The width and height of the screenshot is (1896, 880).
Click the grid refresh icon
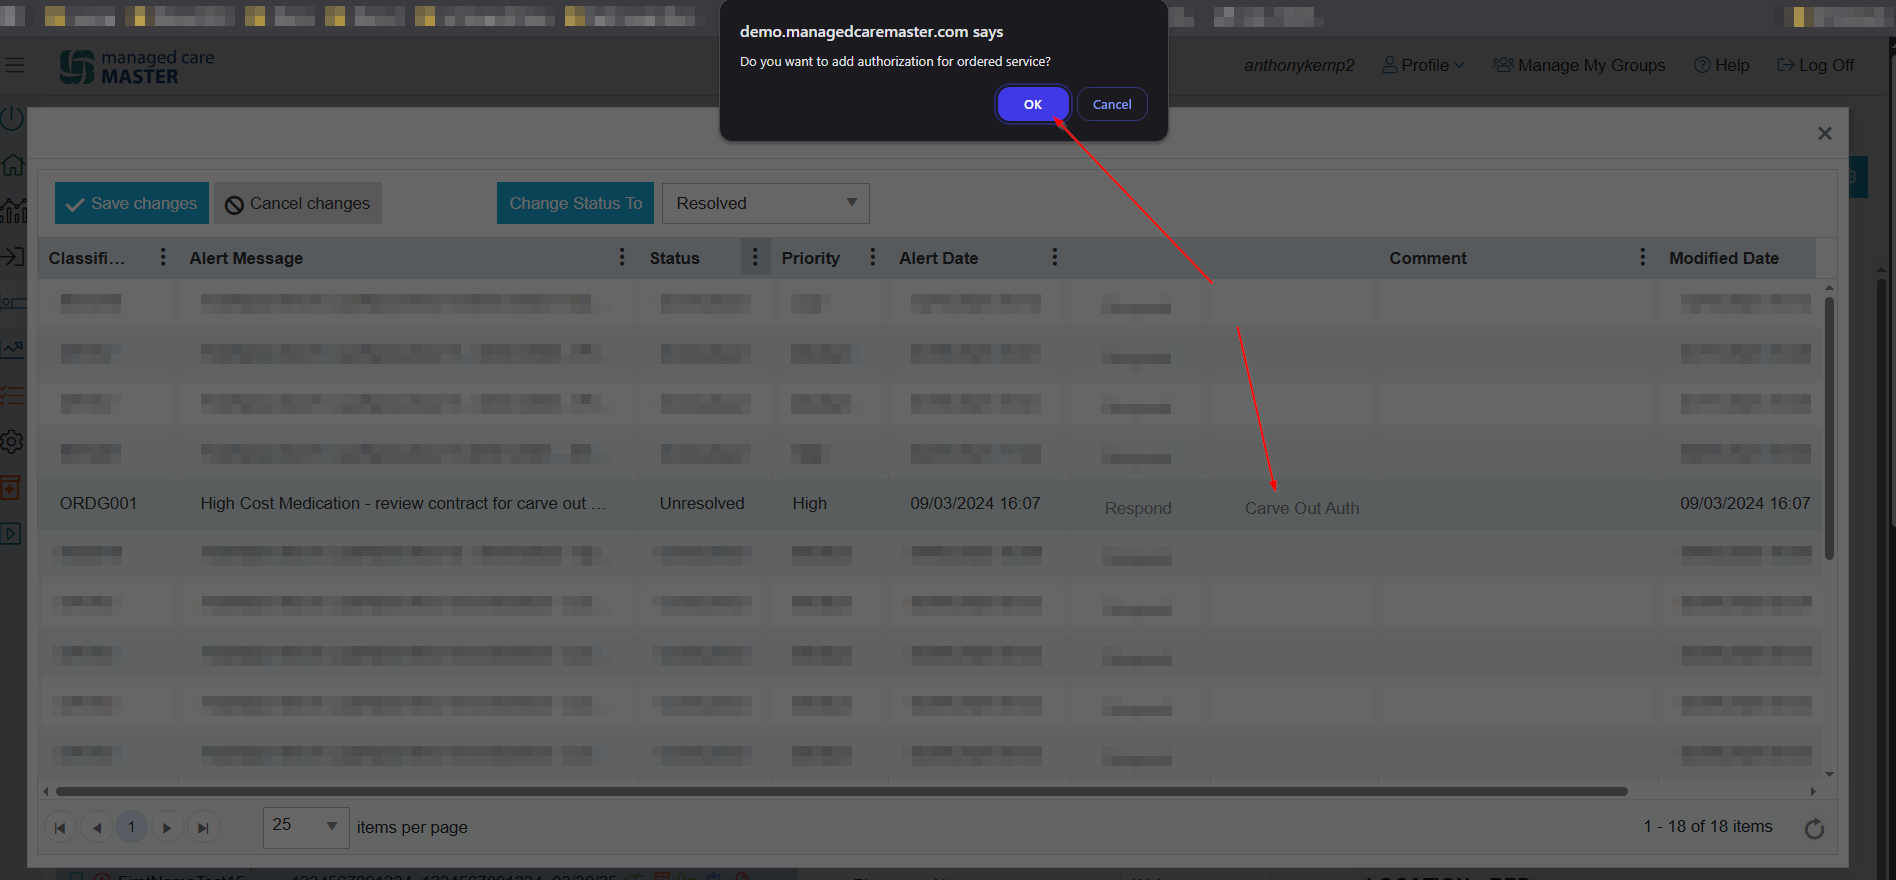tap(1814, 828)
